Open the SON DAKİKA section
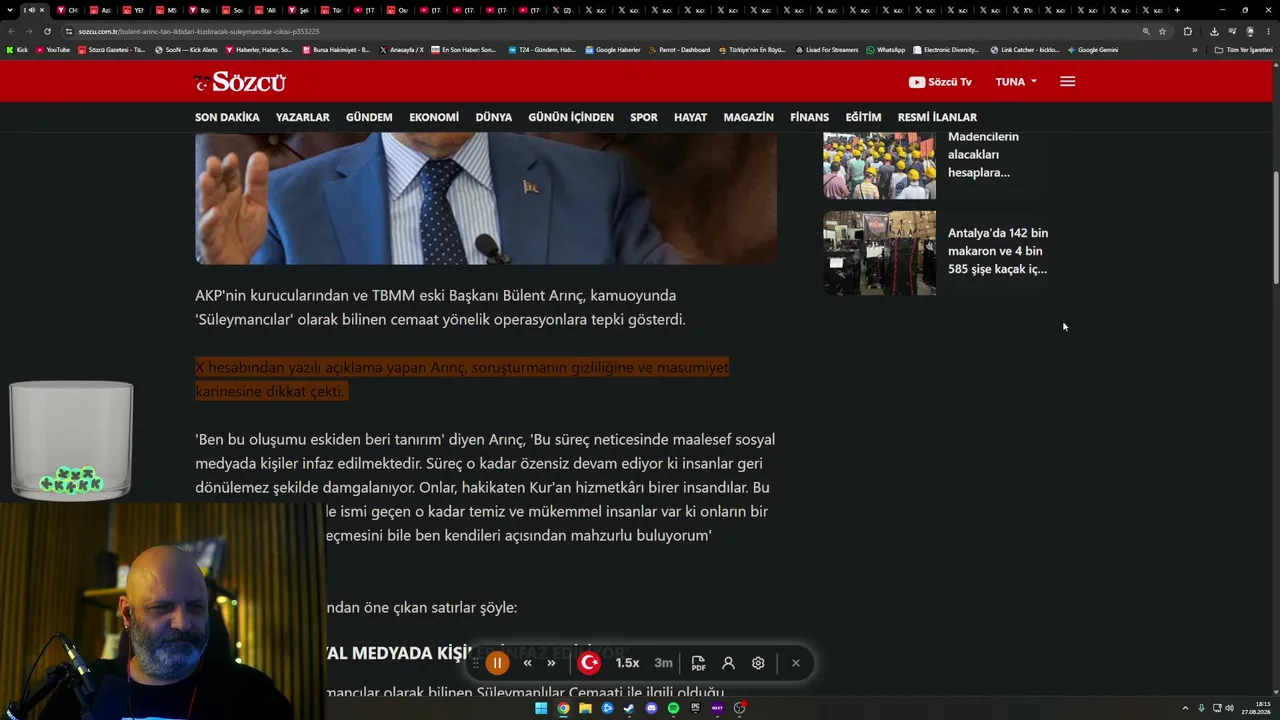Image resolution: width=1280 pixels, height=720 pixels. (x=227, y=117)
